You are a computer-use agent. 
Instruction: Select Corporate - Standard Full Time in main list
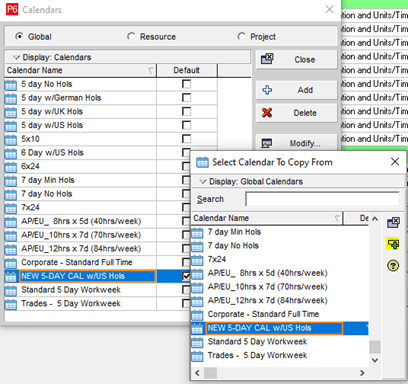point(80,262)
